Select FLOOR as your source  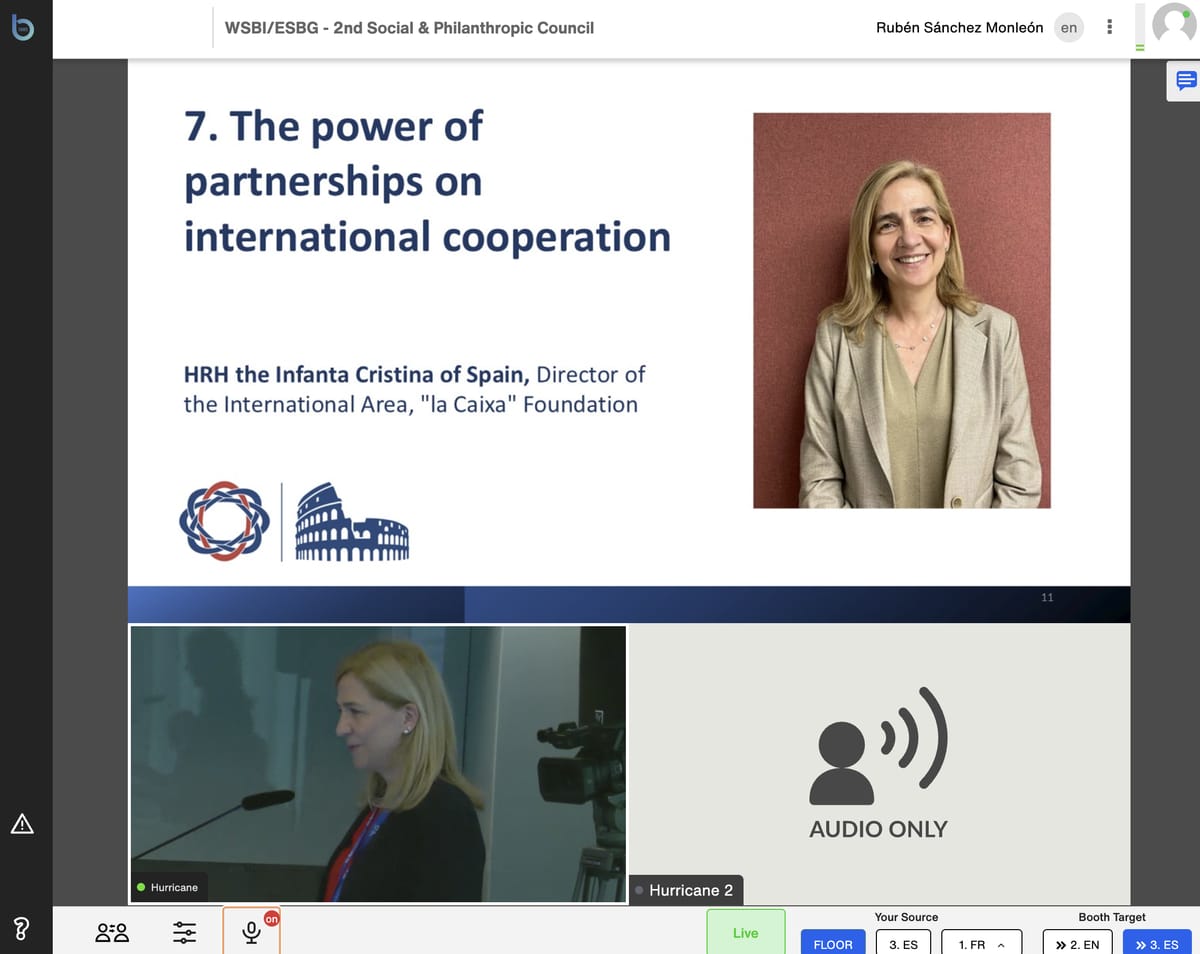click(832, 944)
